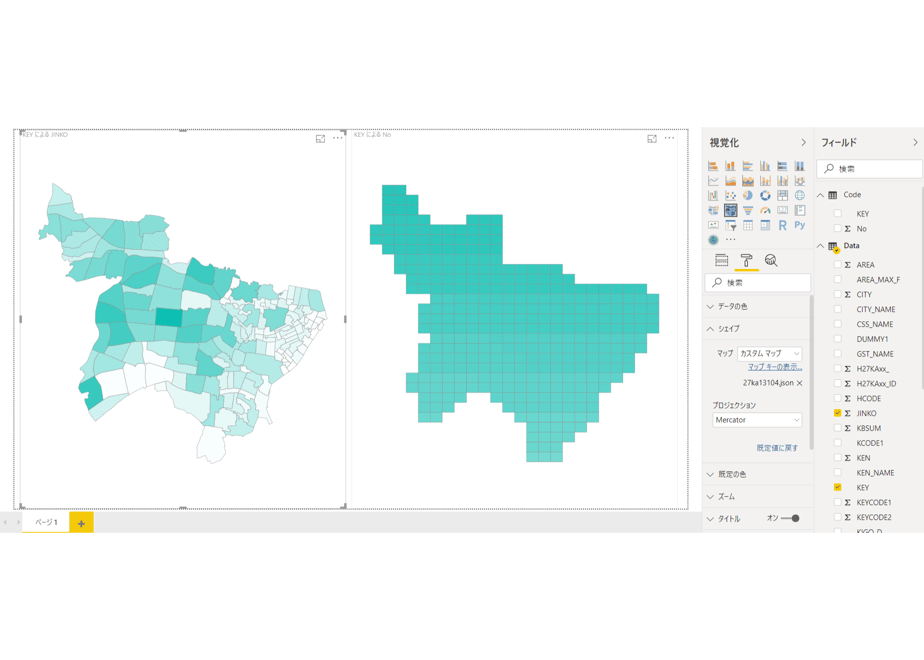
Task: Select the table visual
Action: click(748, 225)
